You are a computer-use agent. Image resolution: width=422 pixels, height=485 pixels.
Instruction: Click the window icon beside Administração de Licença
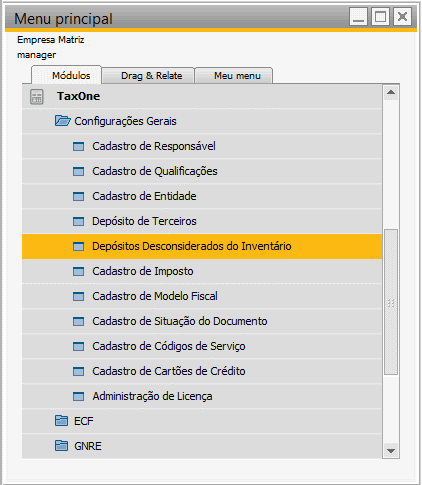click(78, 396)
